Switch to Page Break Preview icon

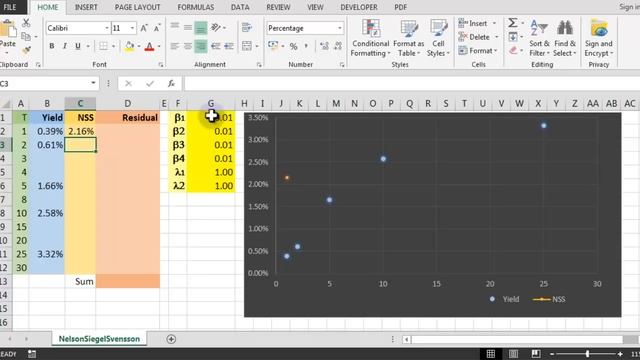536,354
